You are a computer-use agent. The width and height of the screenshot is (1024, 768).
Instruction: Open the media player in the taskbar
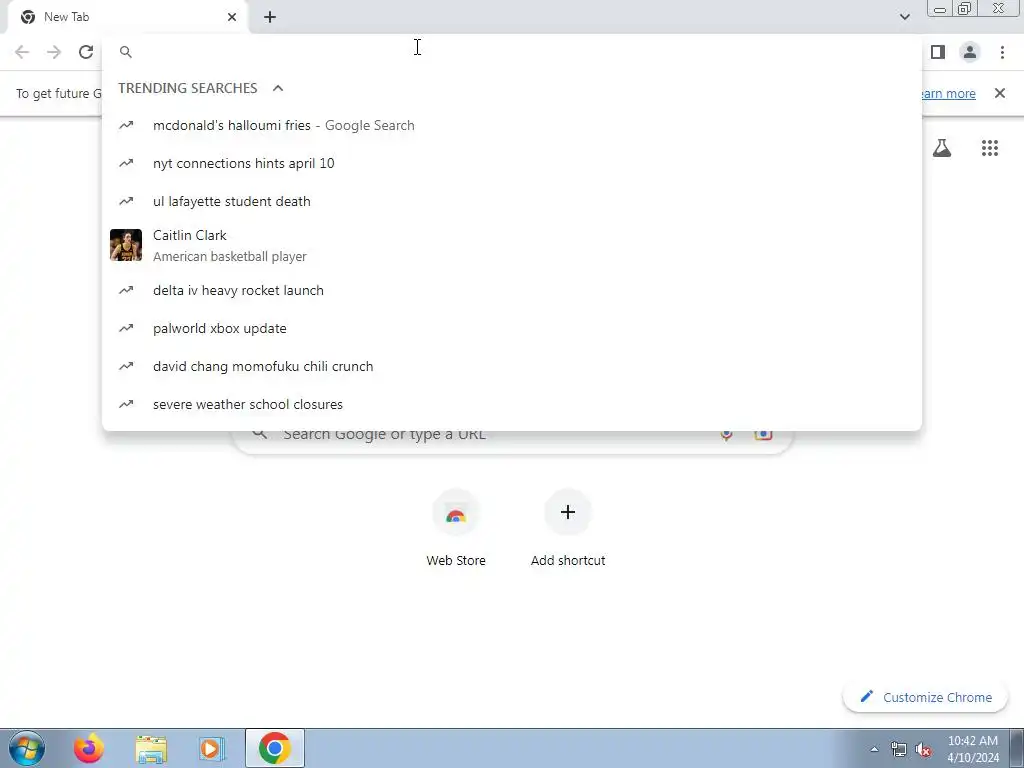click(x=211, y=749)
